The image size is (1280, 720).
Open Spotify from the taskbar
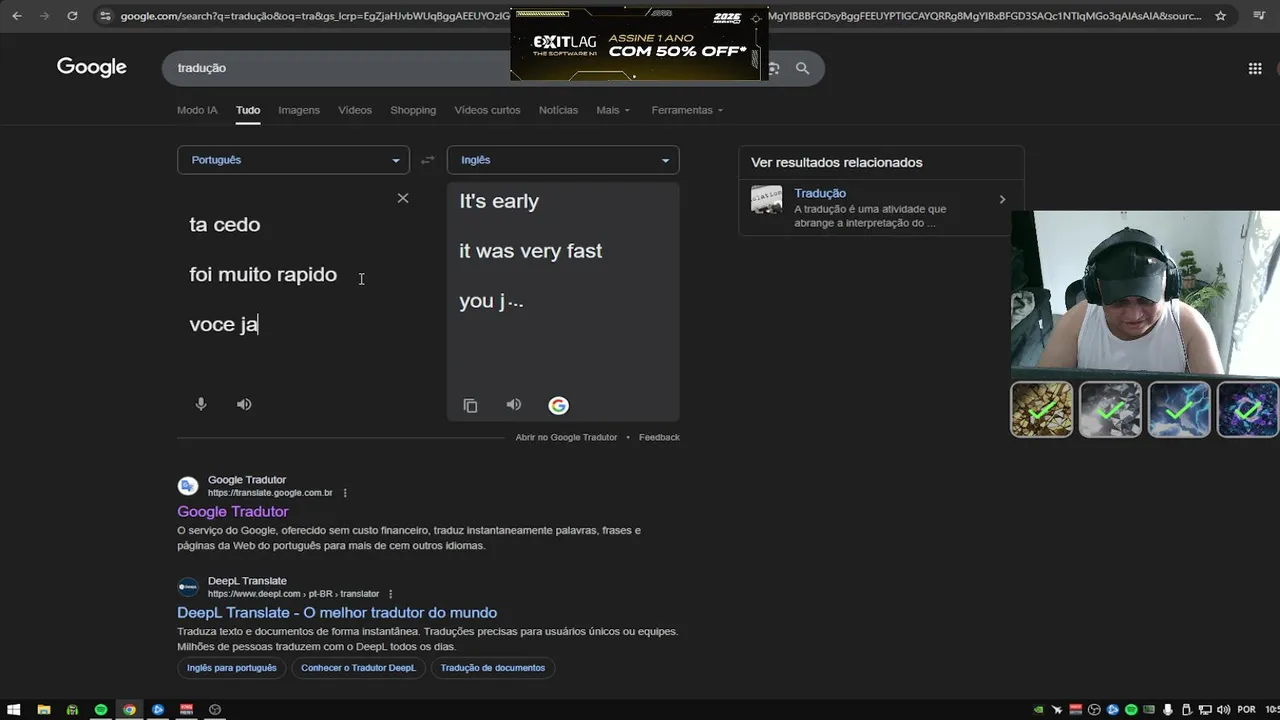click(x=101, y=709)
